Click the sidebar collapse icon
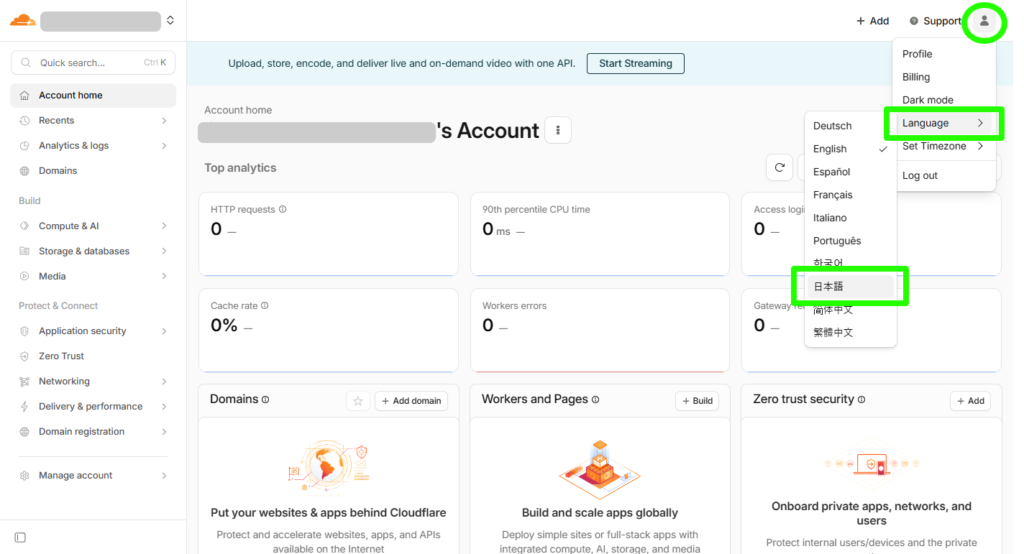1024x554 pixels. 20,538
